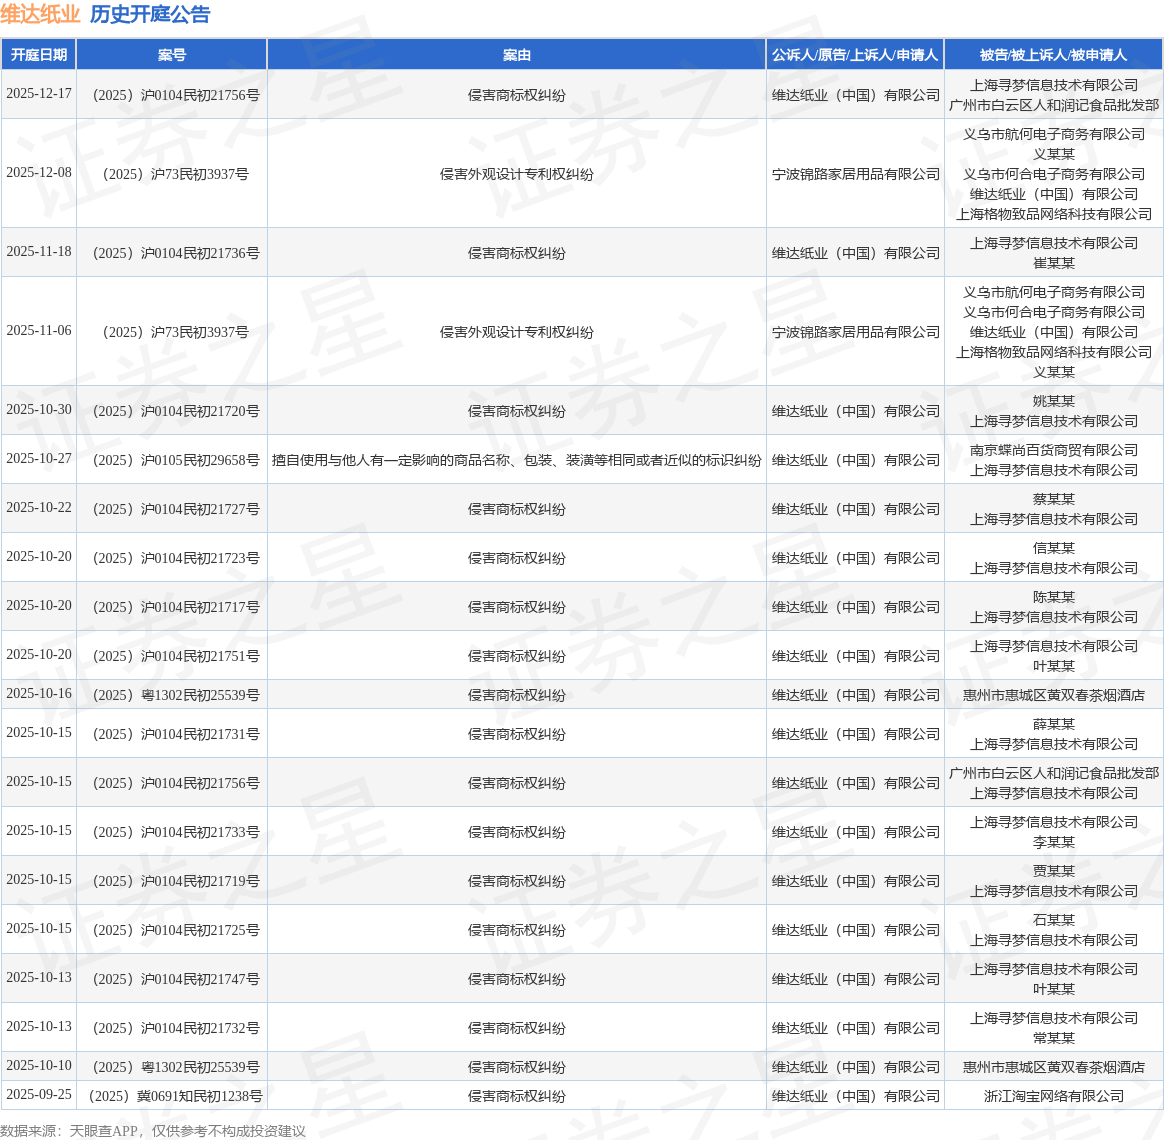Click the 历史开庭公告 heading
Viewport: 1164px width, 1140px height.
pyautogui.click(x=150, y=14)
